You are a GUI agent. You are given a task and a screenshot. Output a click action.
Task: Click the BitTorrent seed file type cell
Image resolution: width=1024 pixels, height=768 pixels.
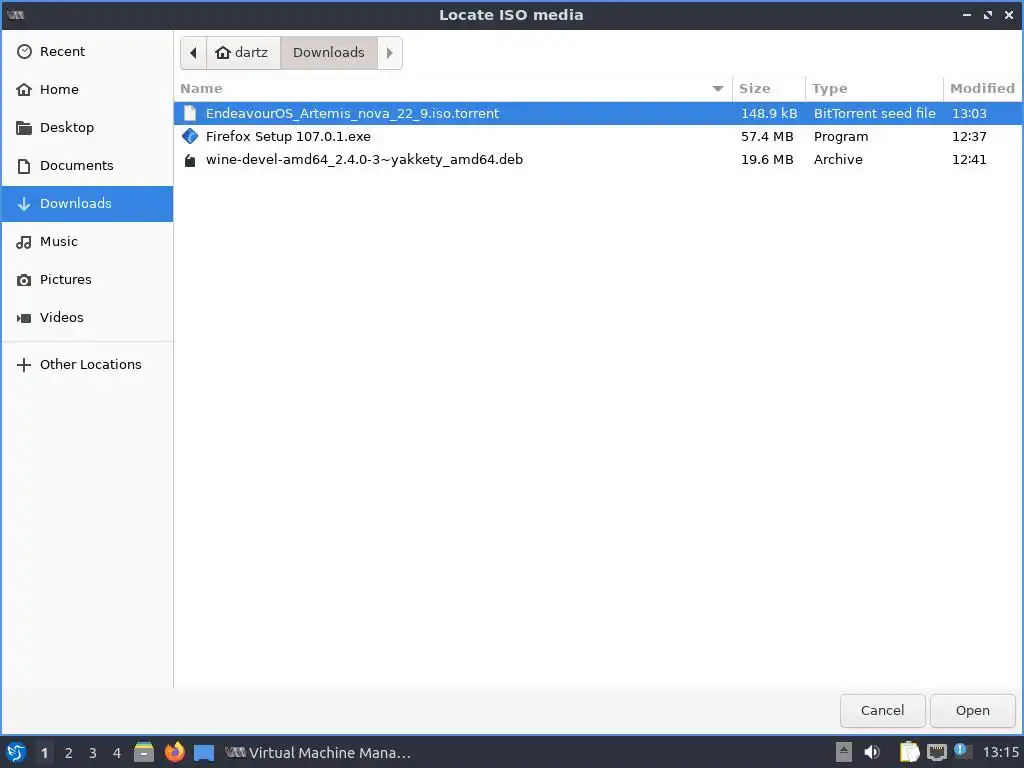874,114
